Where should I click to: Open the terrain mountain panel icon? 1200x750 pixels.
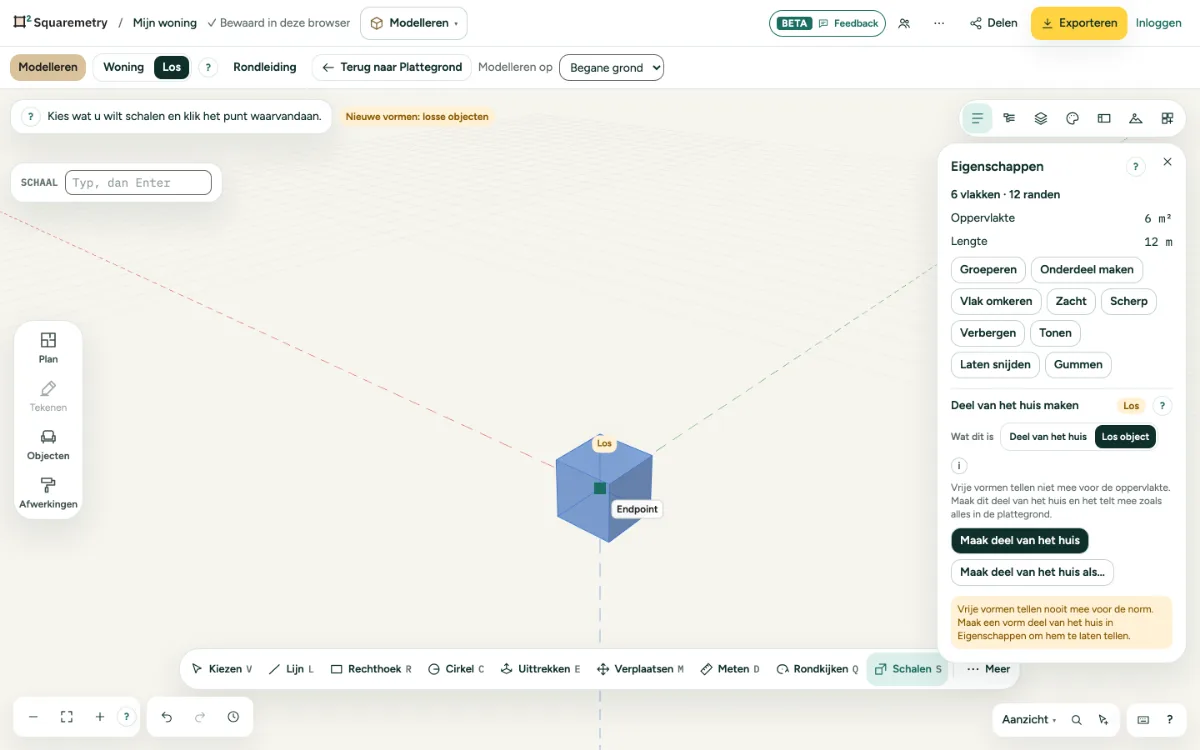coord(1135,118)
